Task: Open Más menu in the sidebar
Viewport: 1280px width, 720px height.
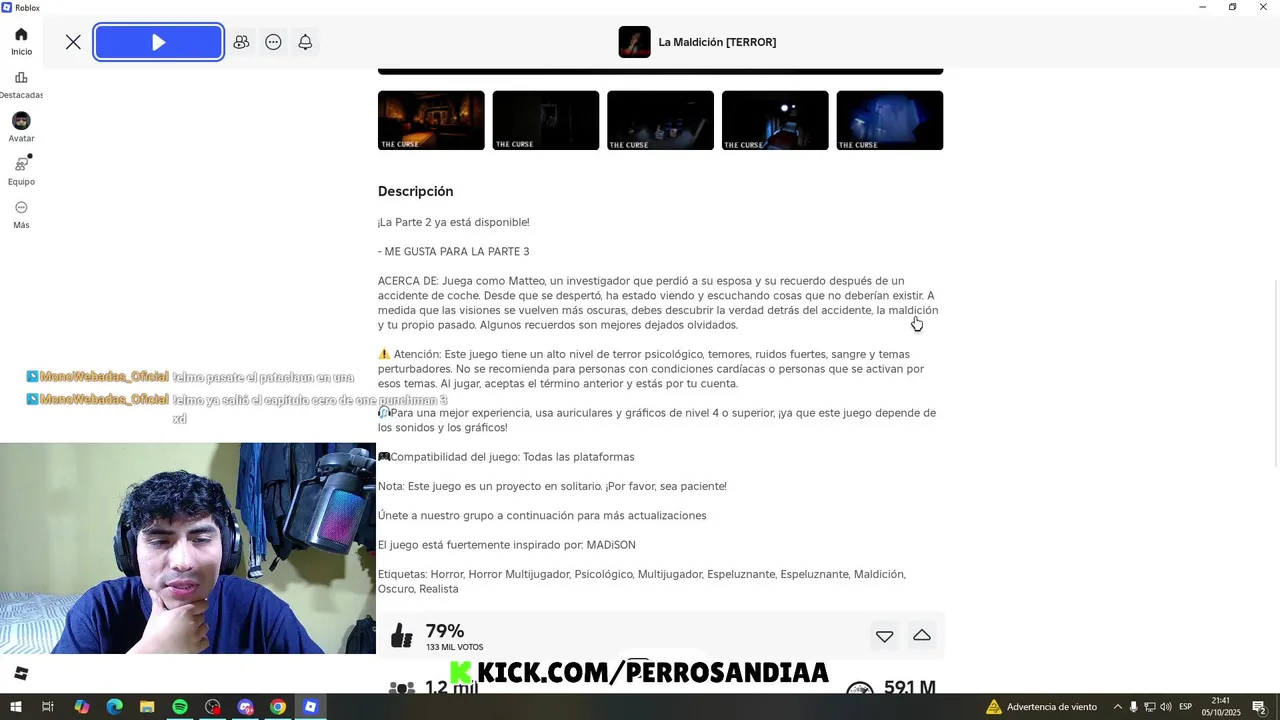Action: [x=21, y=214]
